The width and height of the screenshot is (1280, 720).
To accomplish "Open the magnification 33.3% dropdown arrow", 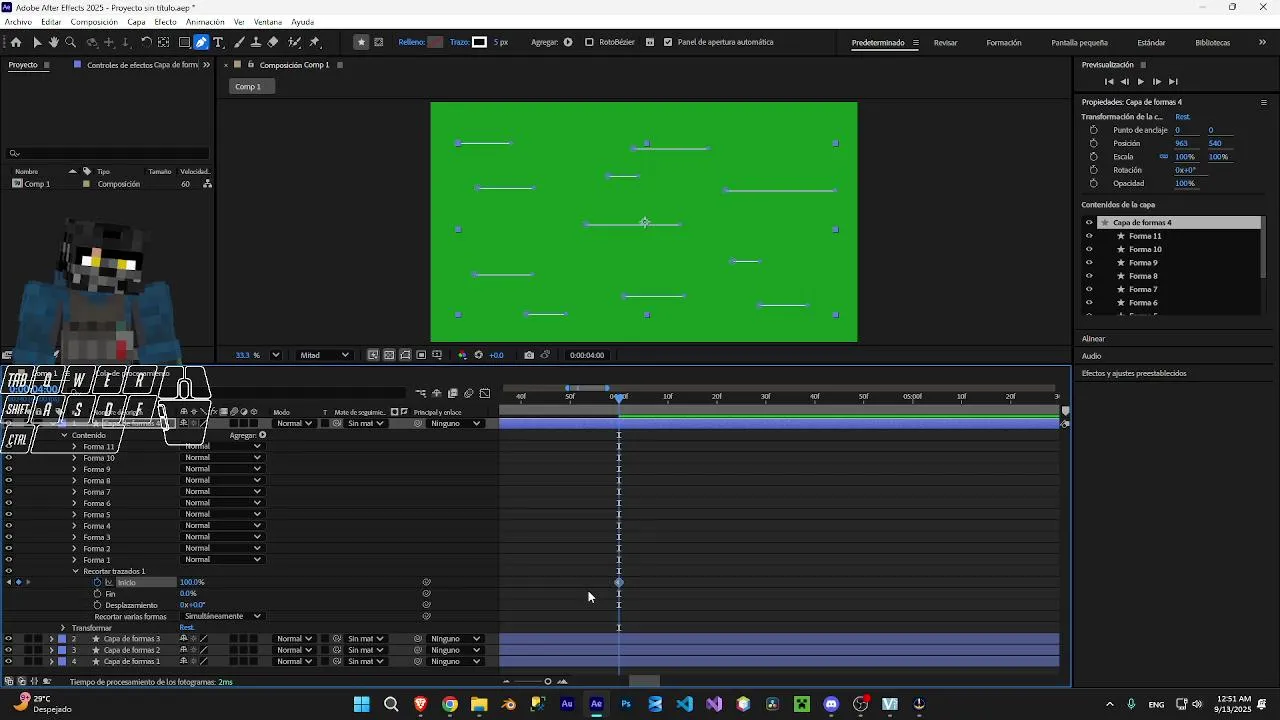I will [276, 355].
